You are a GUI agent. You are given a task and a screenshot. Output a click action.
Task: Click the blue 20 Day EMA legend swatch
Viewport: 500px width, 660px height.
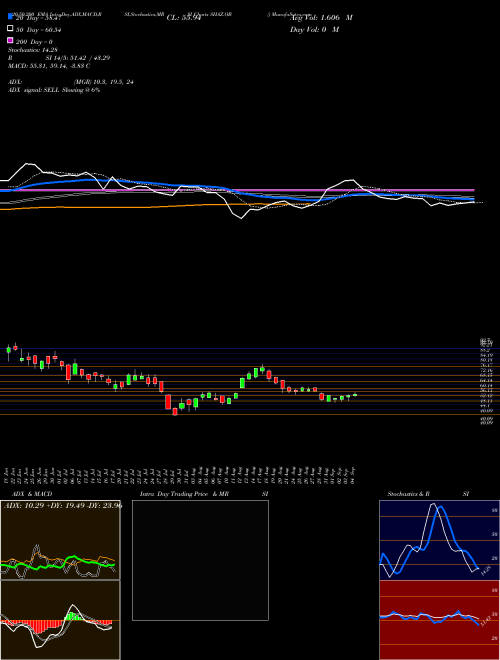10,17
